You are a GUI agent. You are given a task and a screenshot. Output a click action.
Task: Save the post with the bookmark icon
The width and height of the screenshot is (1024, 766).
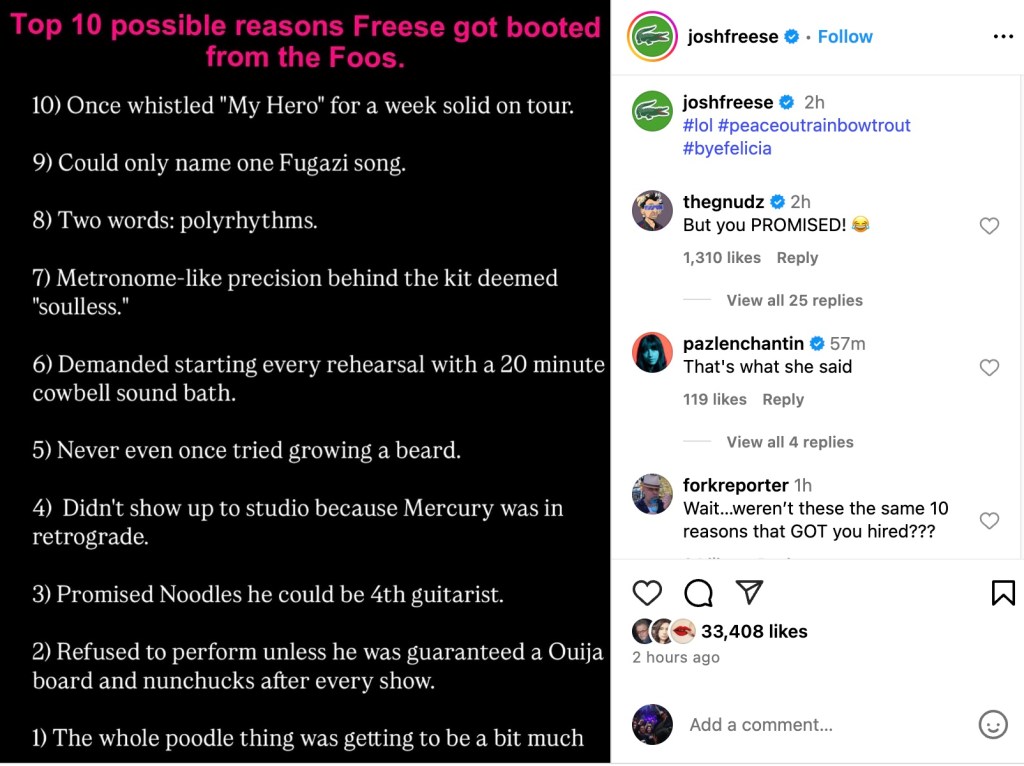tap(1003, 593)
